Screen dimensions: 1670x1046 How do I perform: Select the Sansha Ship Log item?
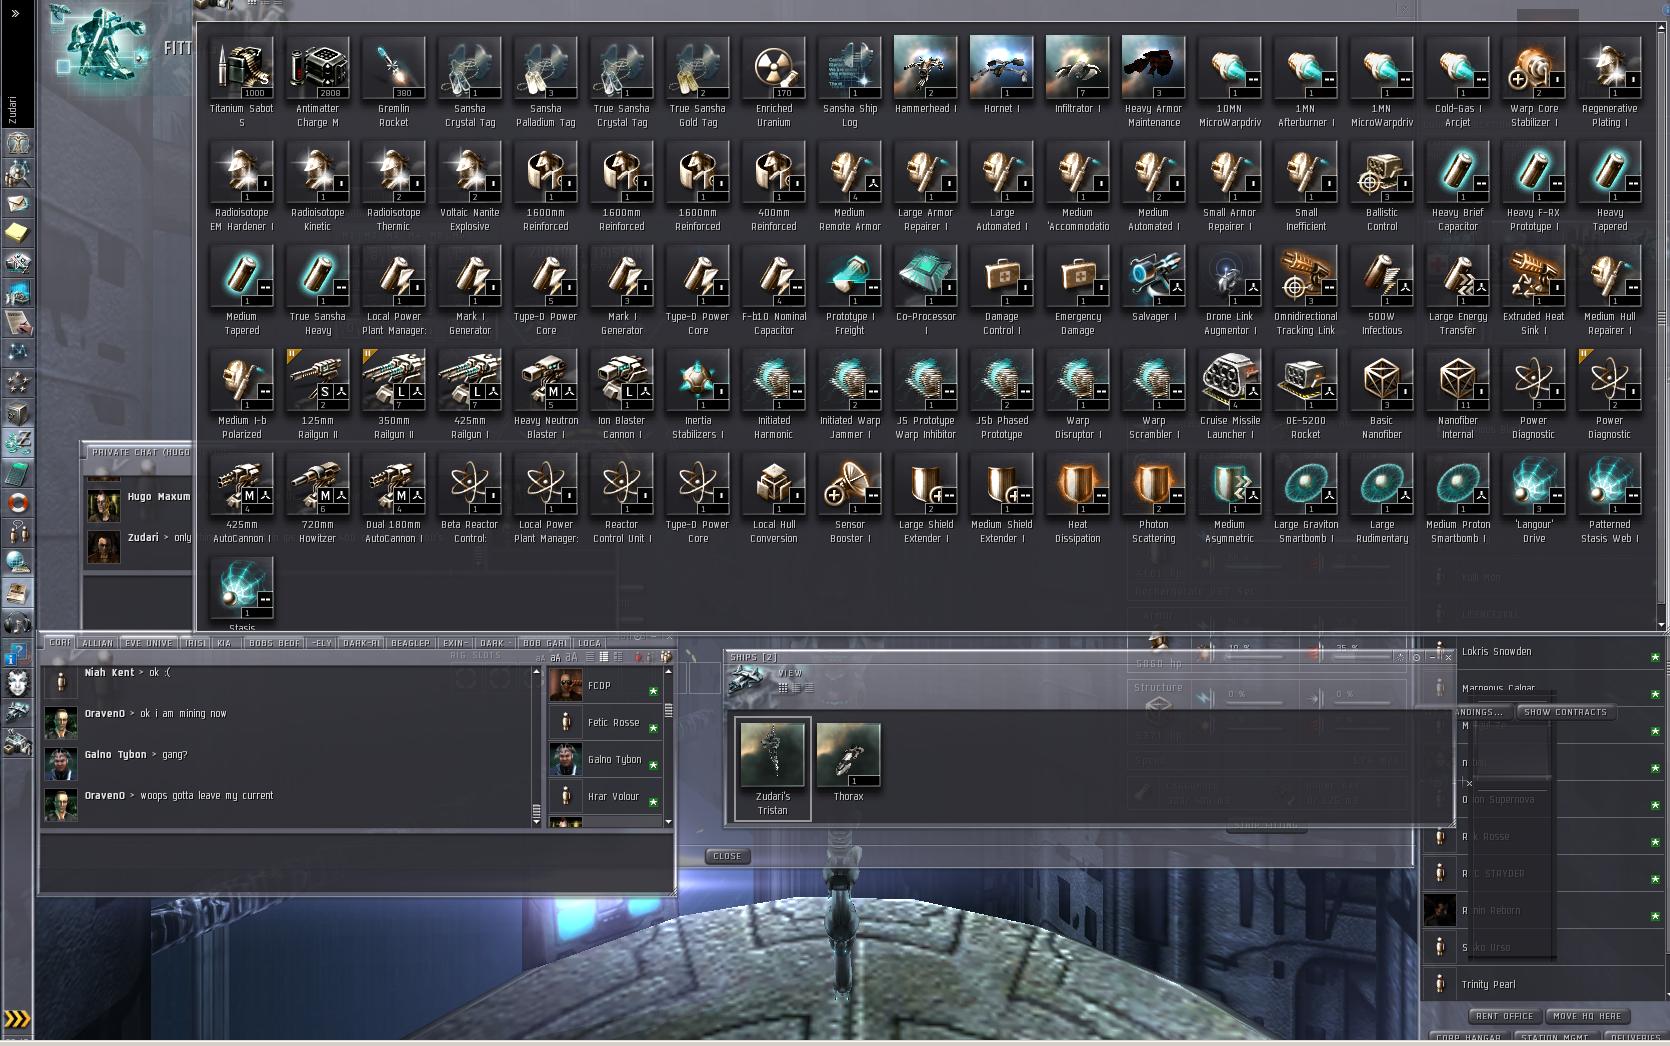click(x=849, y=83)
